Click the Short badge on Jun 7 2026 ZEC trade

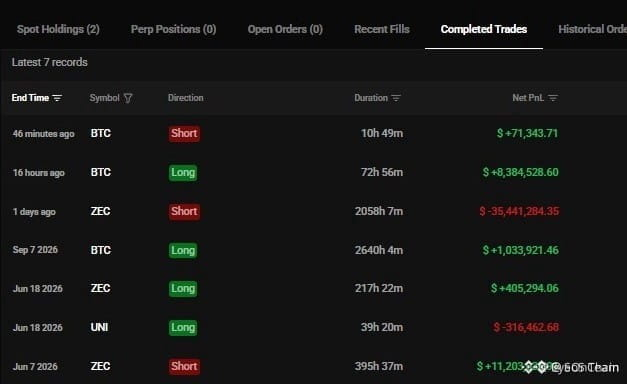tap(184, 366)
